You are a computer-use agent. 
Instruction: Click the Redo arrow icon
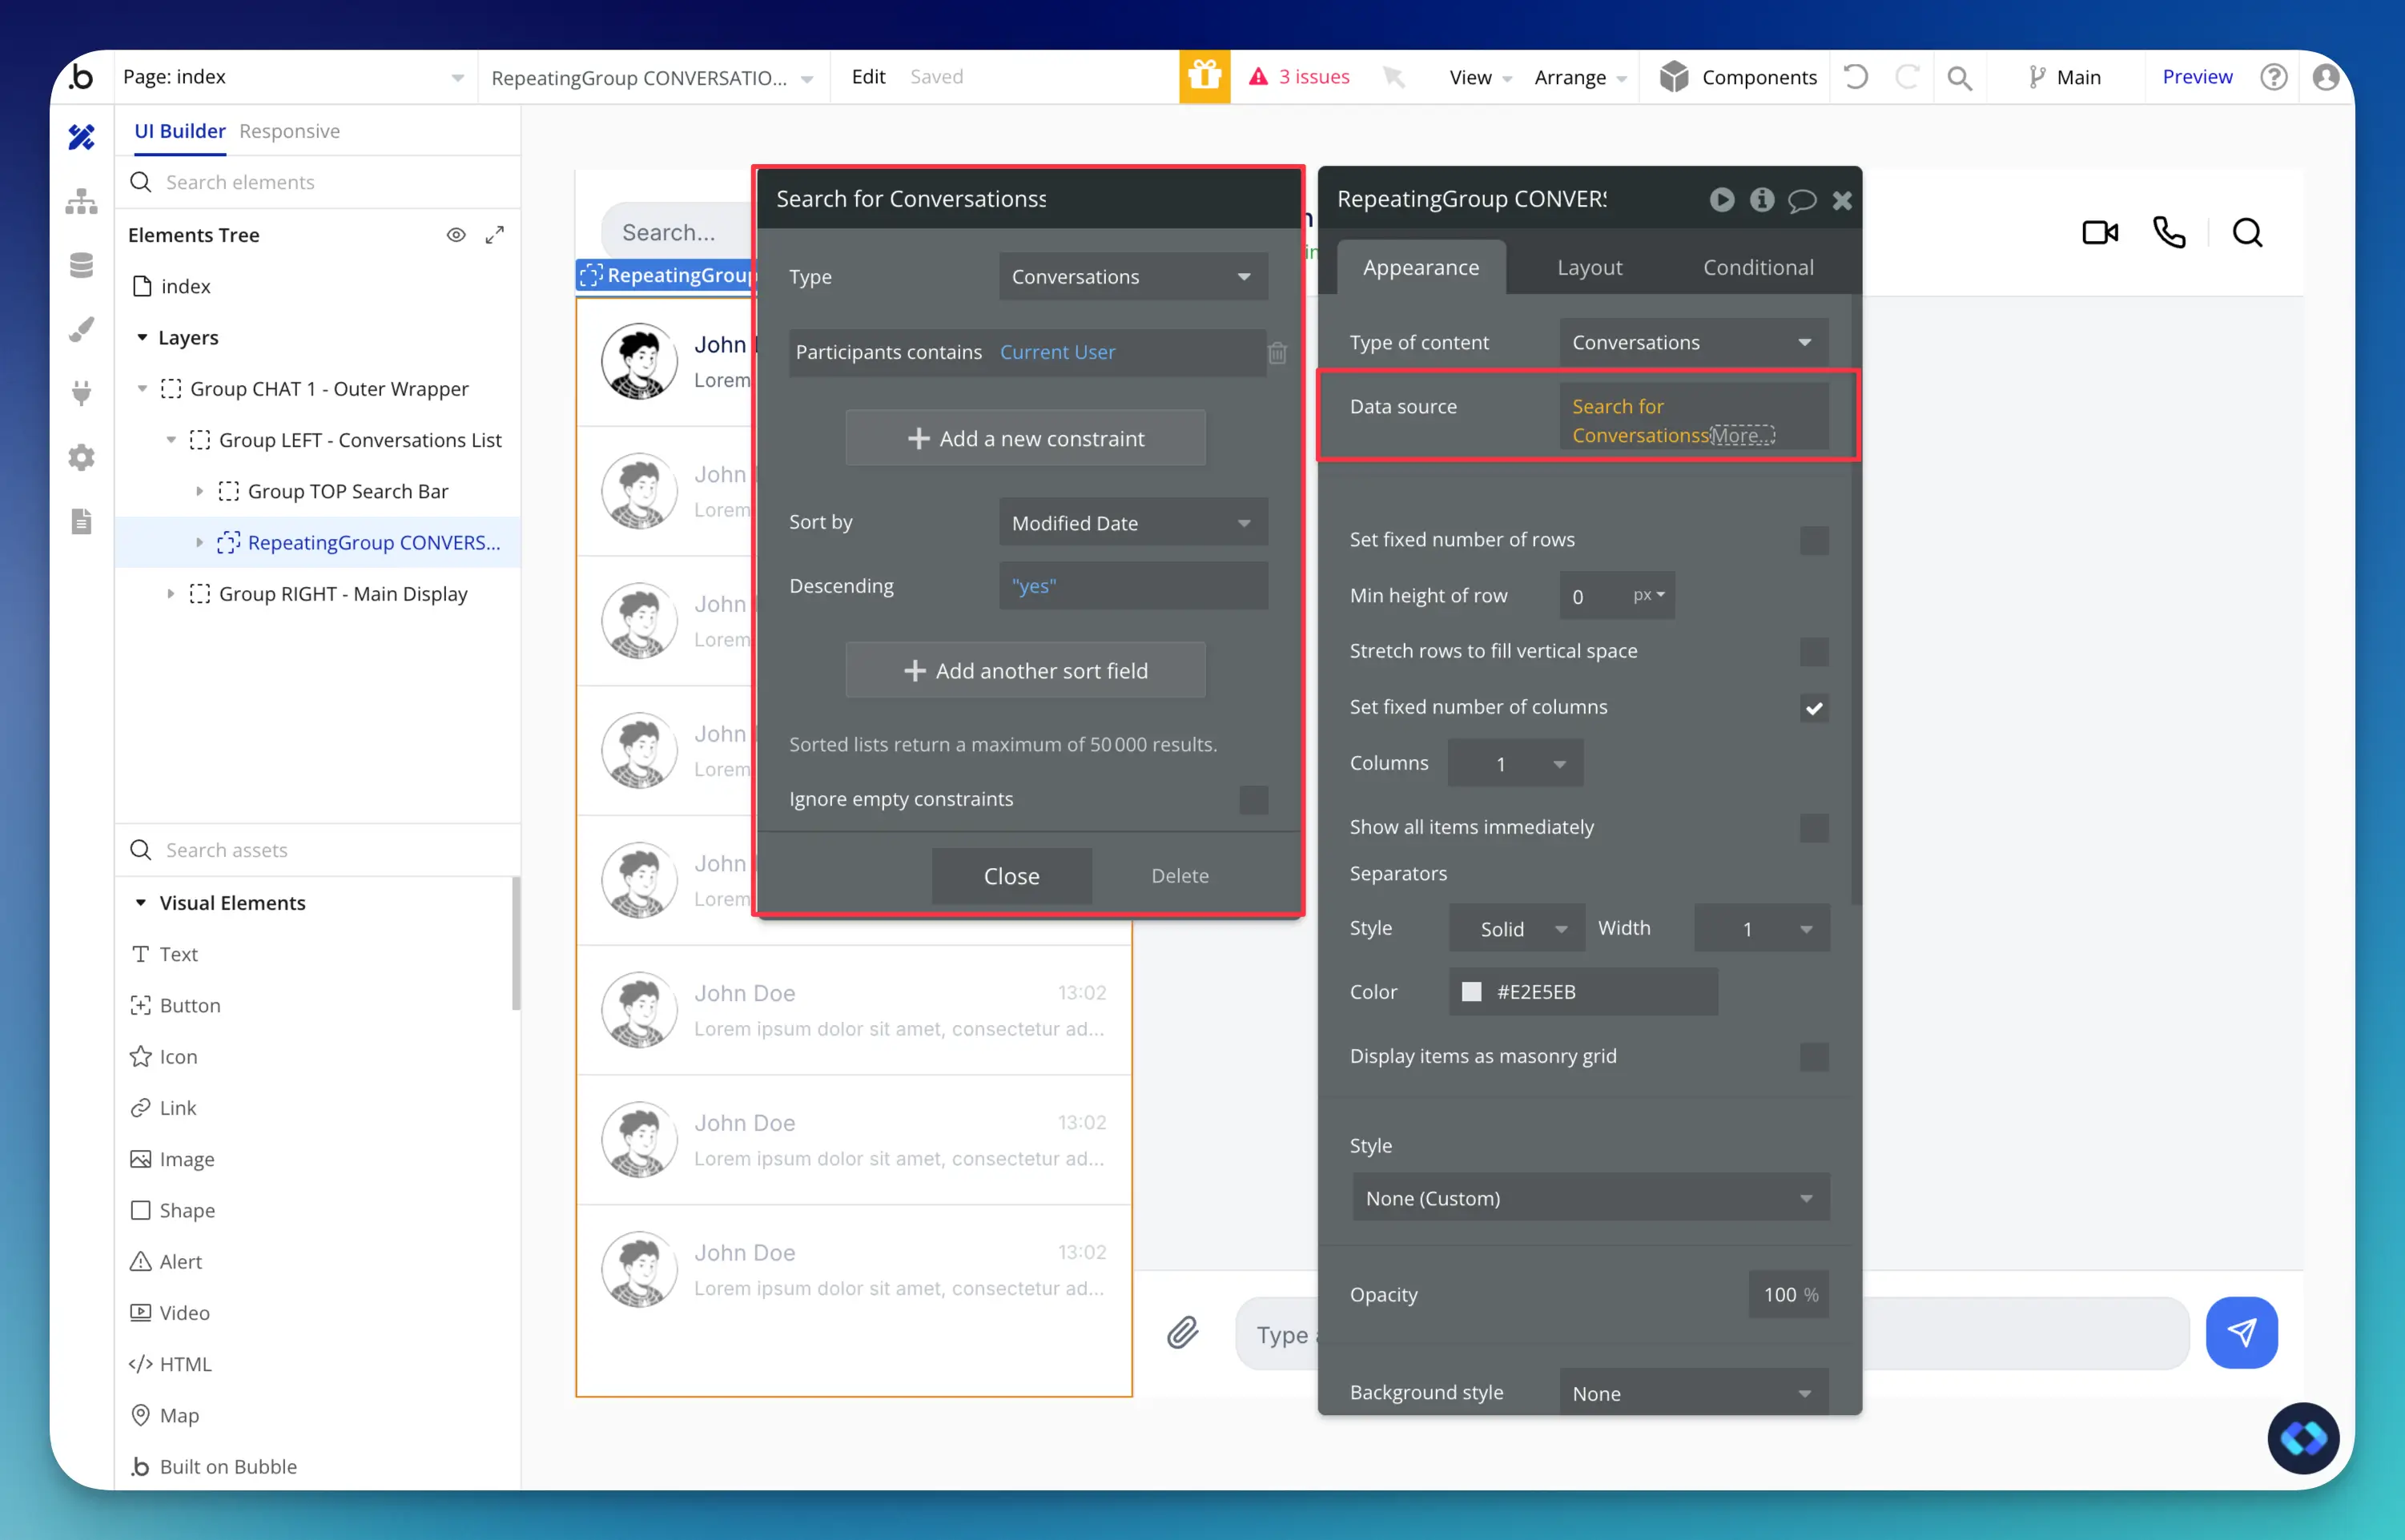pyautogui.click(x=1907, y=77)
